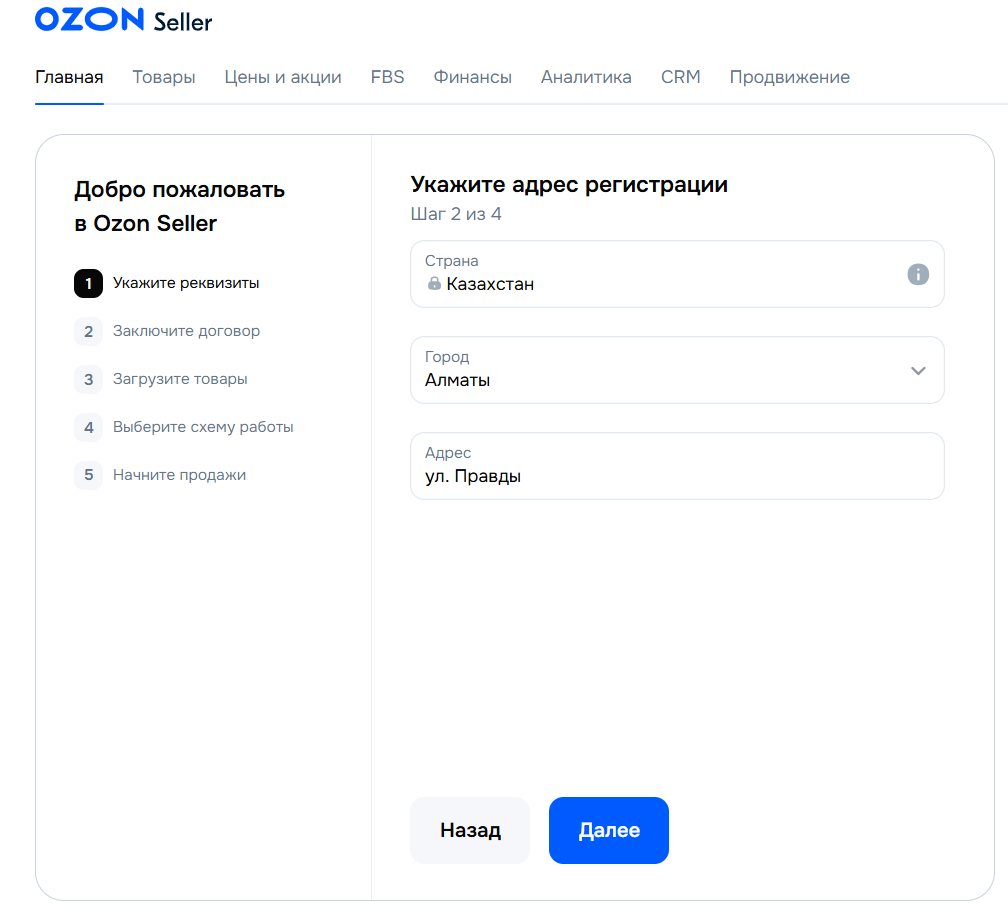Viewport: 1008px width, 915px height.
Task: Expand the Город dropdown chevron
Action: (x=918, y=371)
